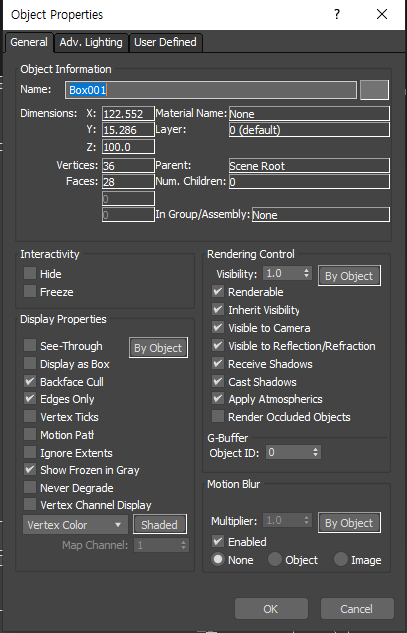Open the help question mark button

[x=337, y=15]
